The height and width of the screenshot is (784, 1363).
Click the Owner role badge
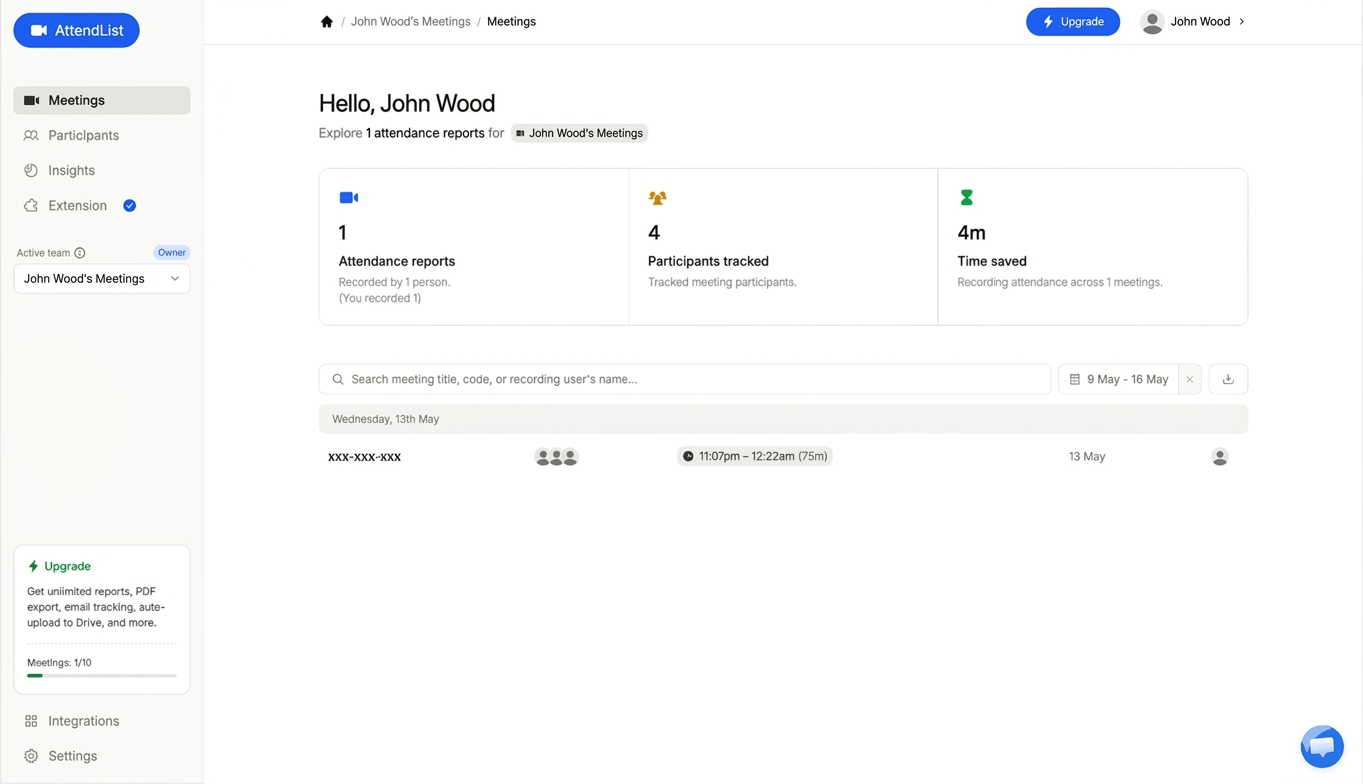coord(172,253)
